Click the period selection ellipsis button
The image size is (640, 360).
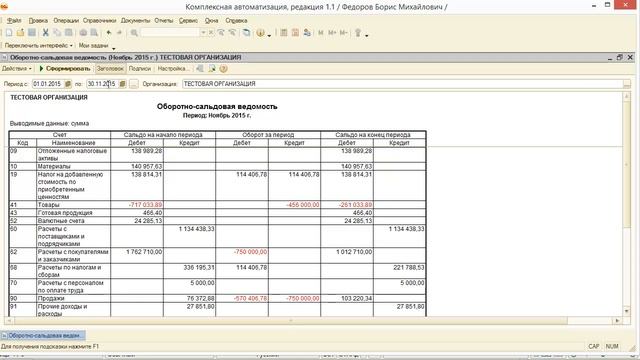[133, 84]
